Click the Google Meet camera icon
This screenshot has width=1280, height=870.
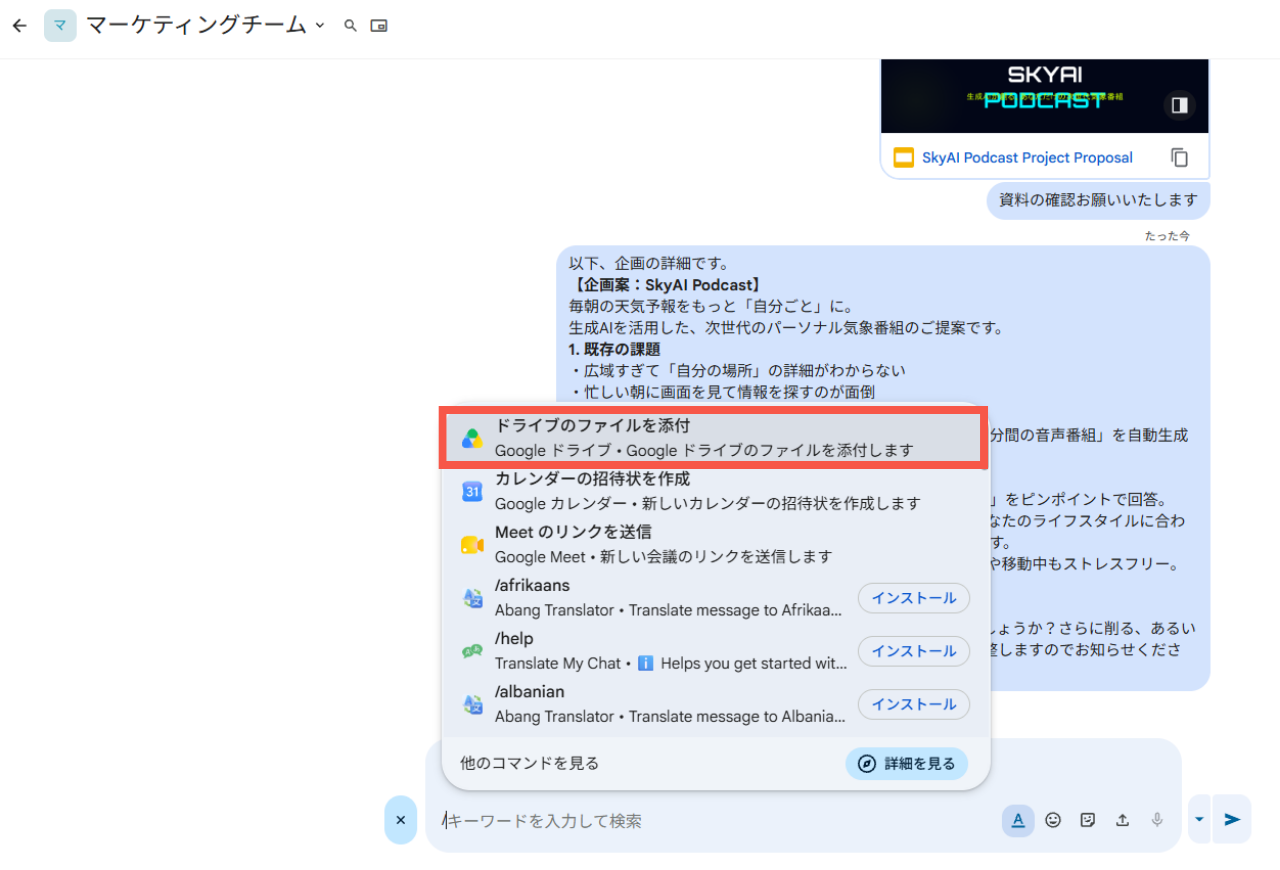coord(472,545)
